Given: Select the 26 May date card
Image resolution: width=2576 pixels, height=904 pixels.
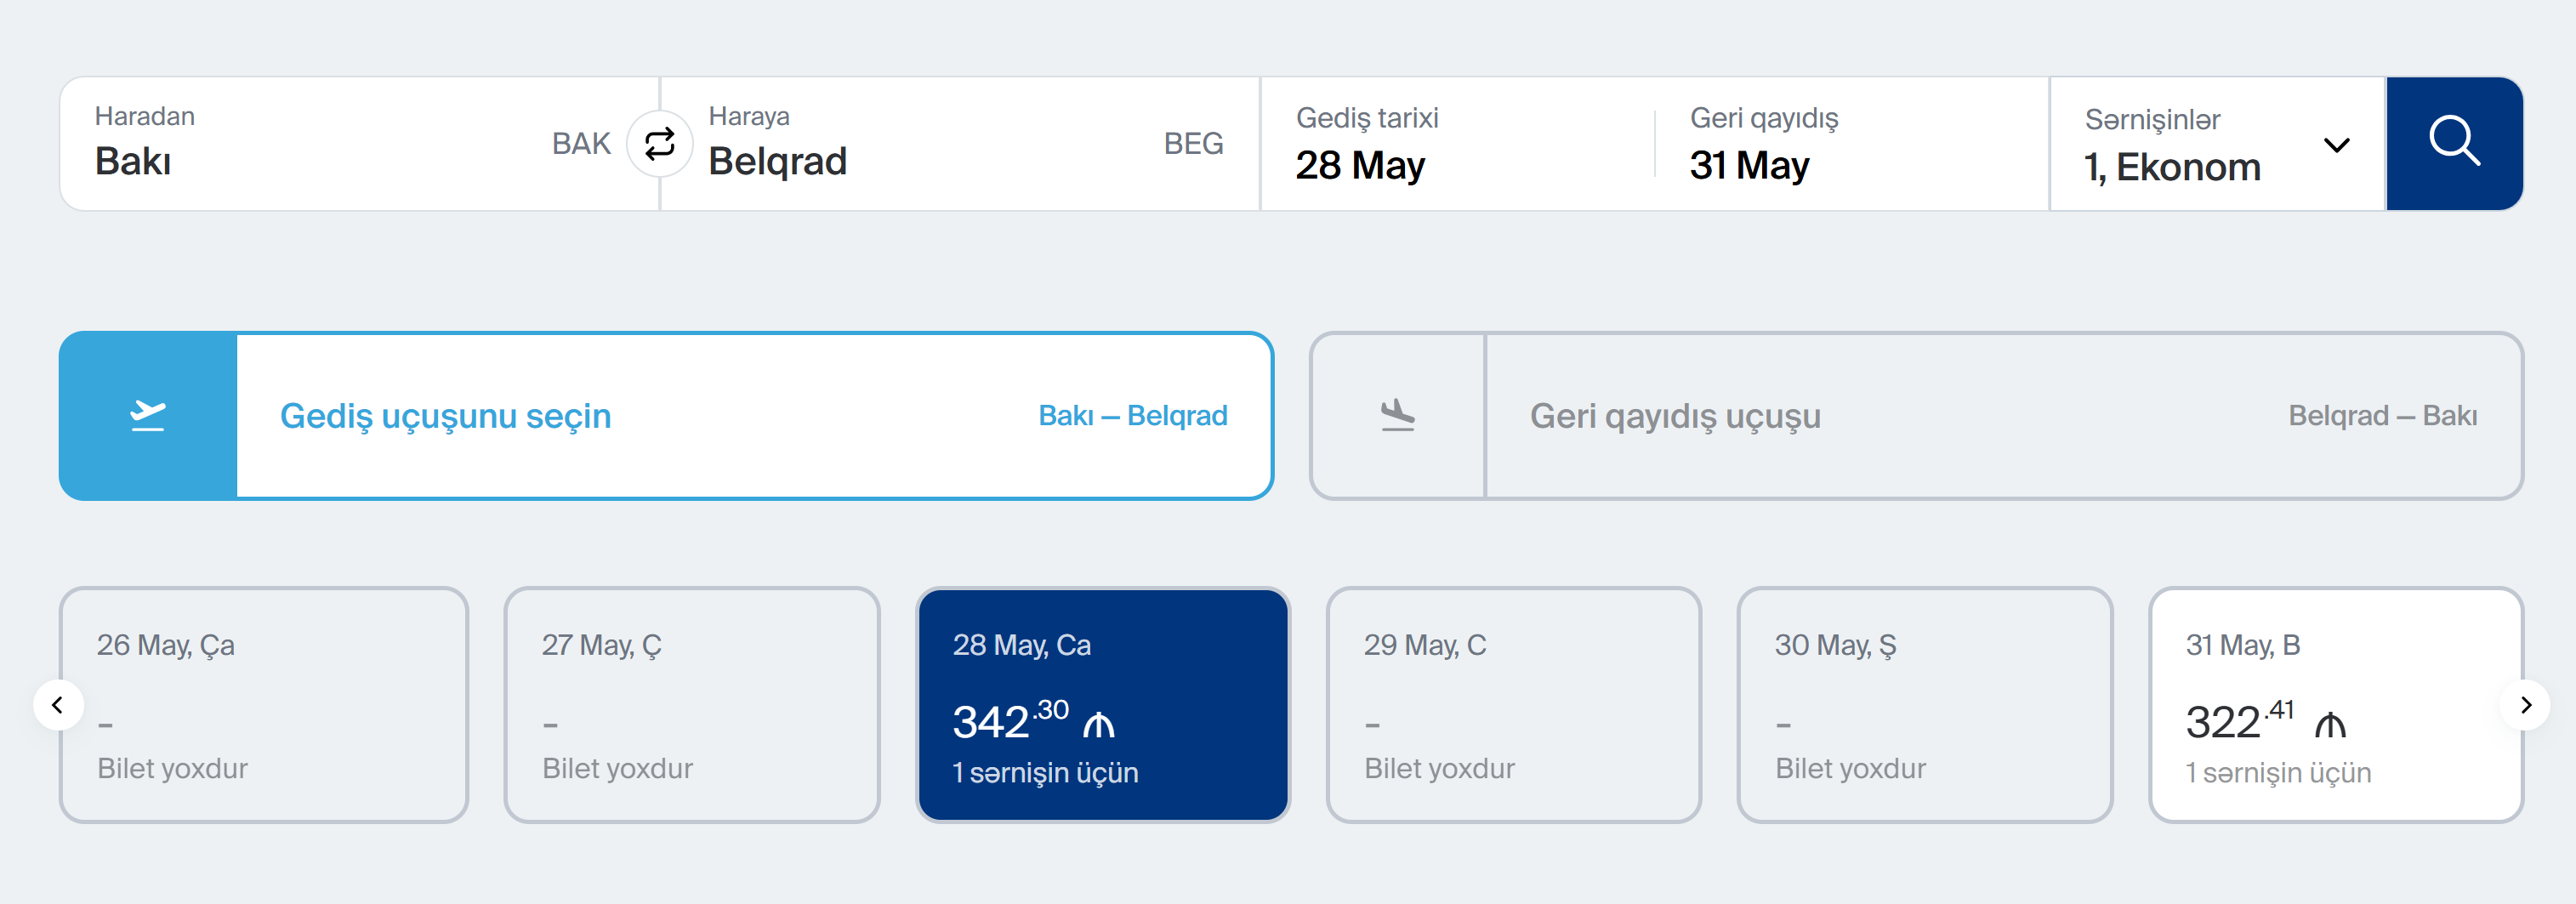Looking at the screenshot, I should tap(264, 705).
